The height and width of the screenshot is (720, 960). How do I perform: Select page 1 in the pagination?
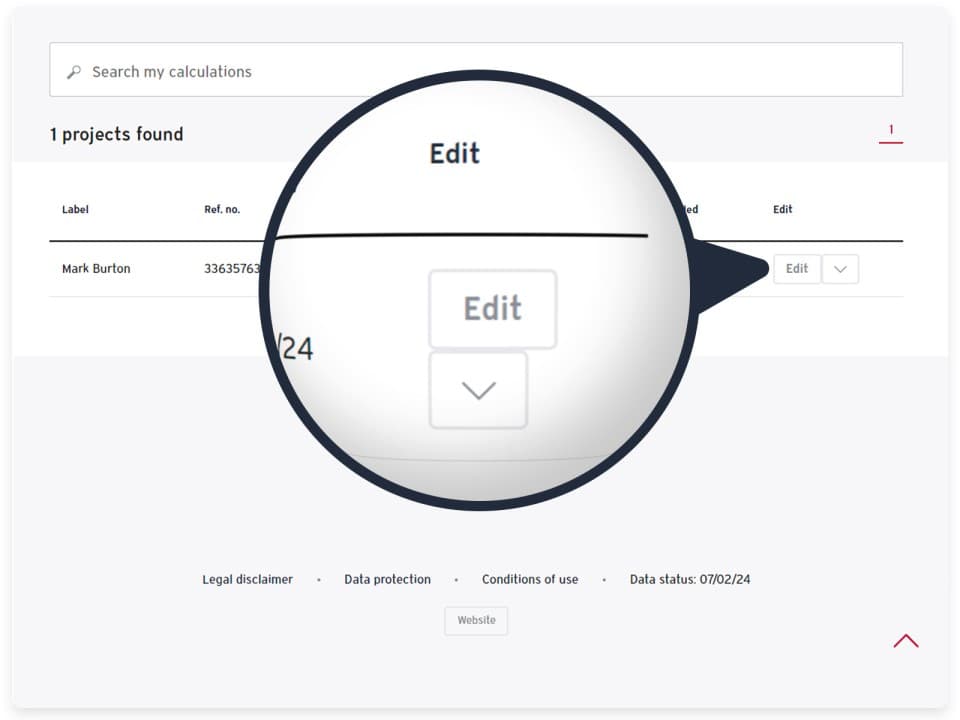click(x=890, y=131)
